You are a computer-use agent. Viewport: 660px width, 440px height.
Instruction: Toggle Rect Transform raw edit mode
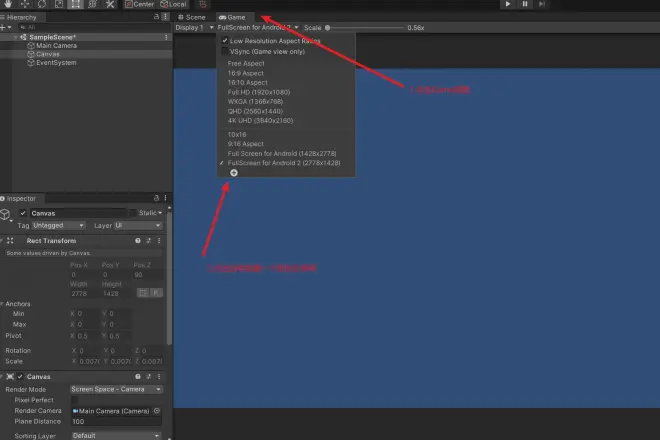click(156, 293)
